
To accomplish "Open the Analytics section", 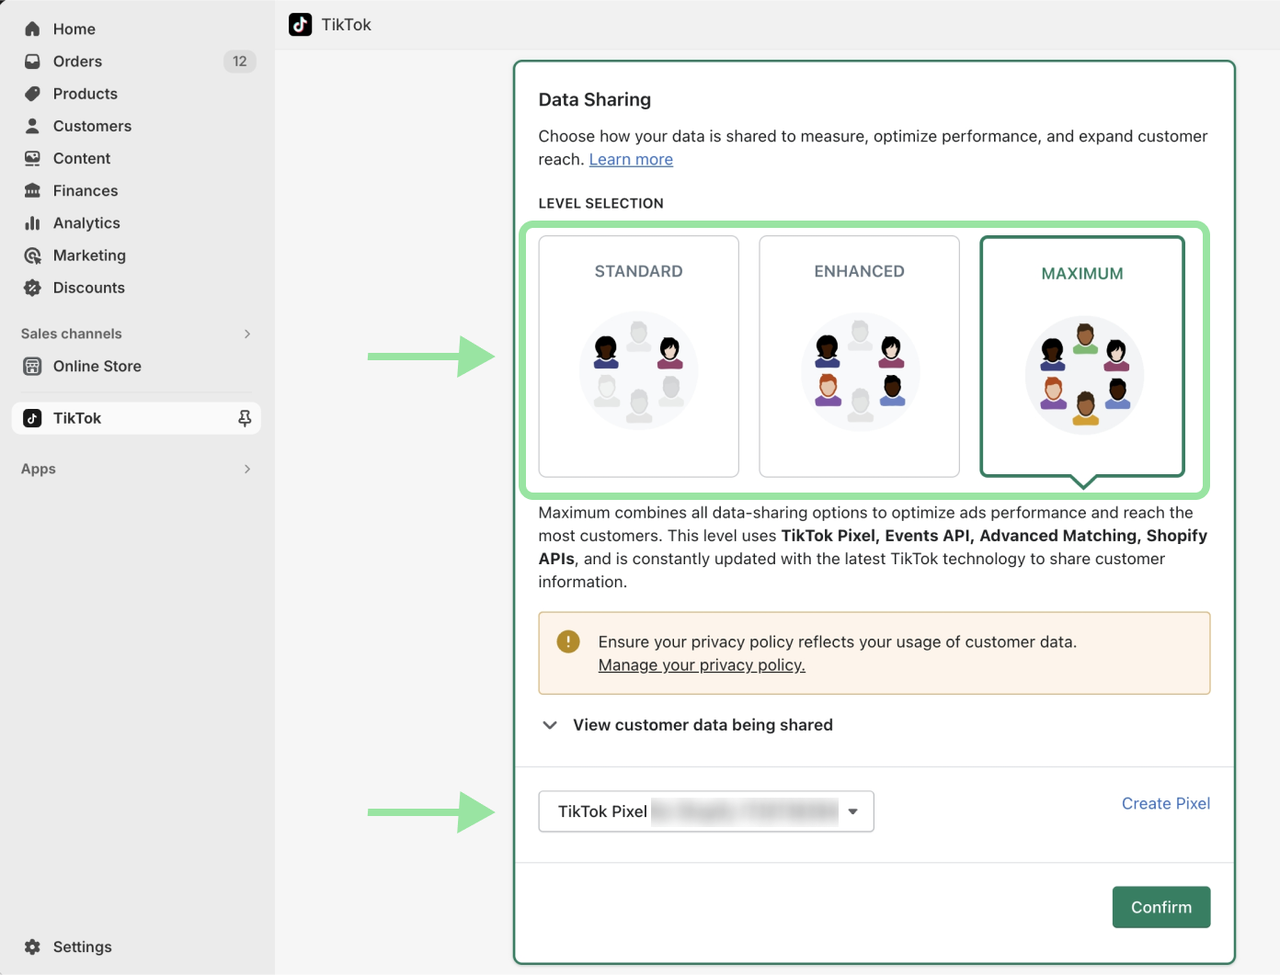I will (x=84, y=222).
